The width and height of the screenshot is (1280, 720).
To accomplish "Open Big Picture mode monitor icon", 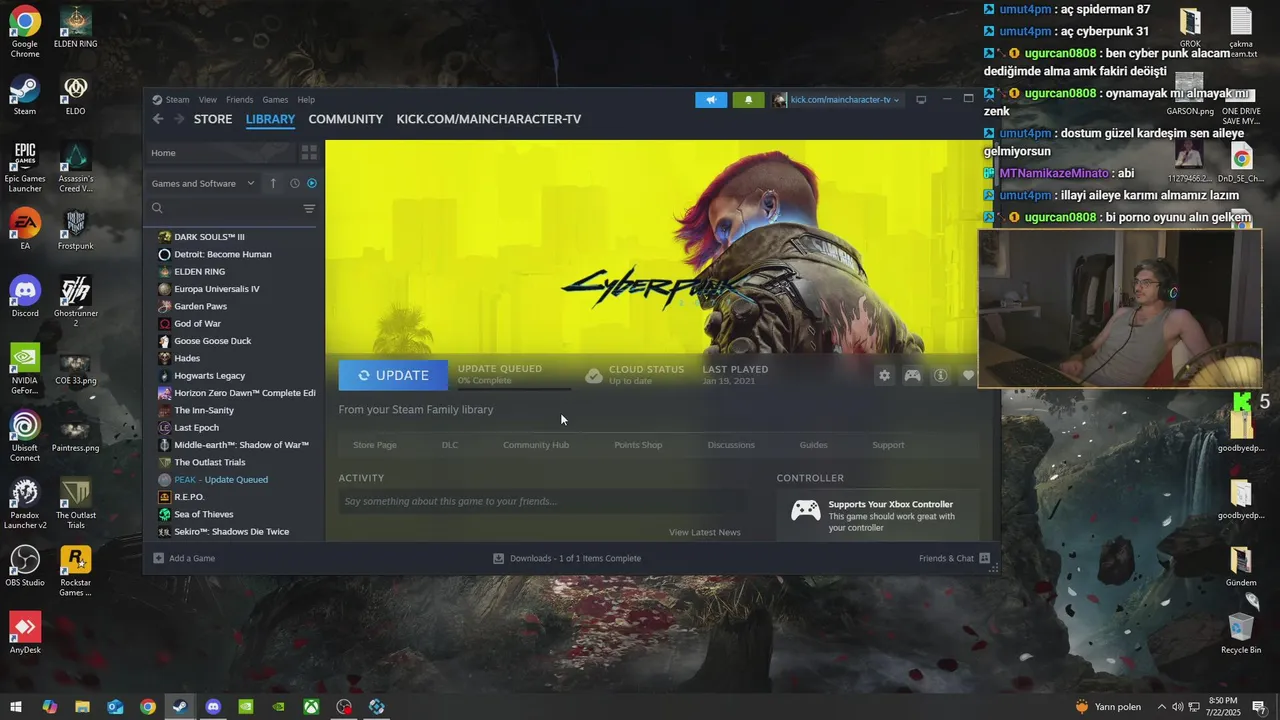I will pos(921,100).
